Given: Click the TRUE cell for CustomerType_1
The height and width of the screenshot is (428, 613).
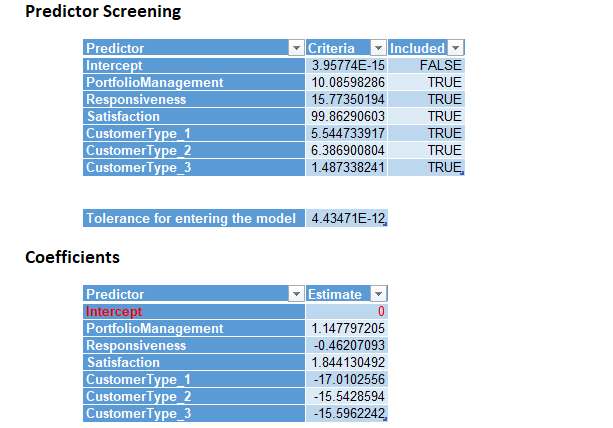Looking at the screenshot, I should [426, 133].
